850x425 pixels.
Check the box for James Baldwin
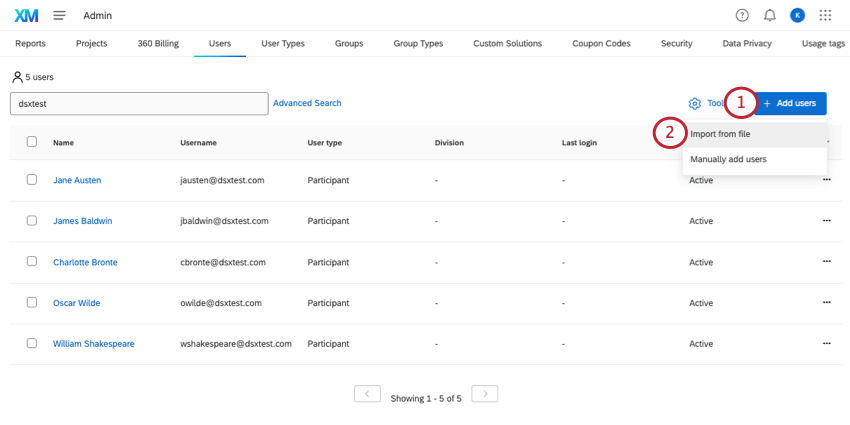(32, 221)
